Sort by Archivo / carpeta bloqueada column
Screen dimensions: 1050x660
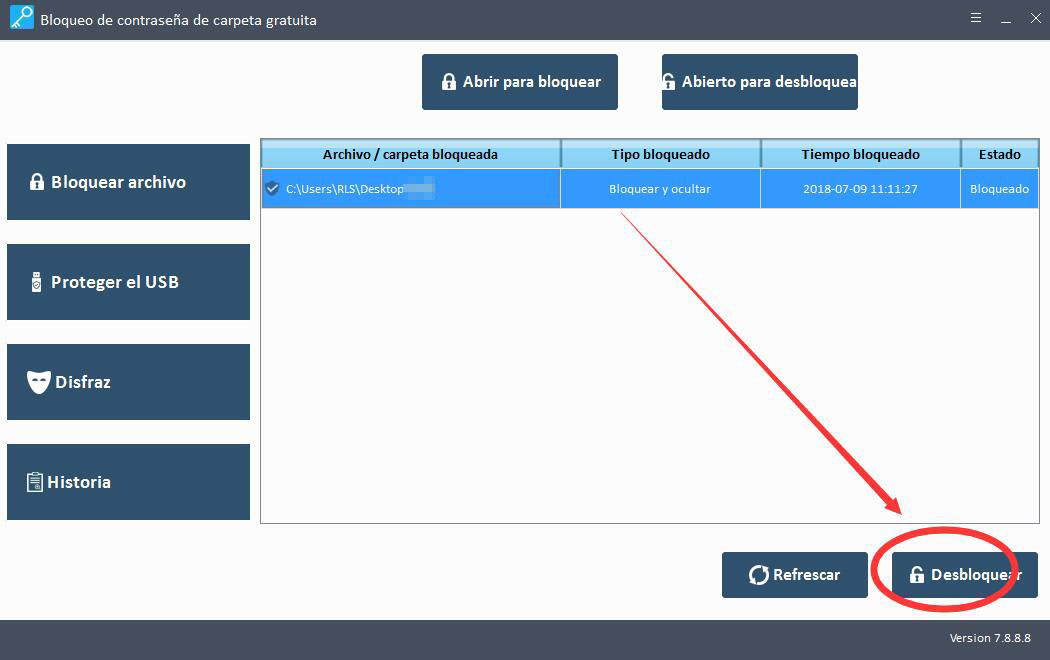click(410, 154)
